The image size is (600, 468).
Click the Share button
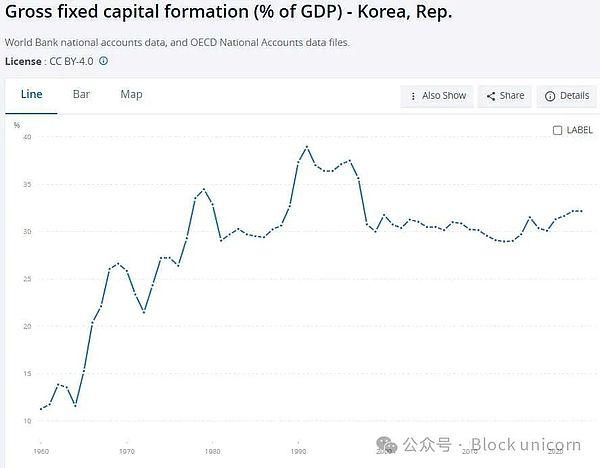click(x=505, y=96)
